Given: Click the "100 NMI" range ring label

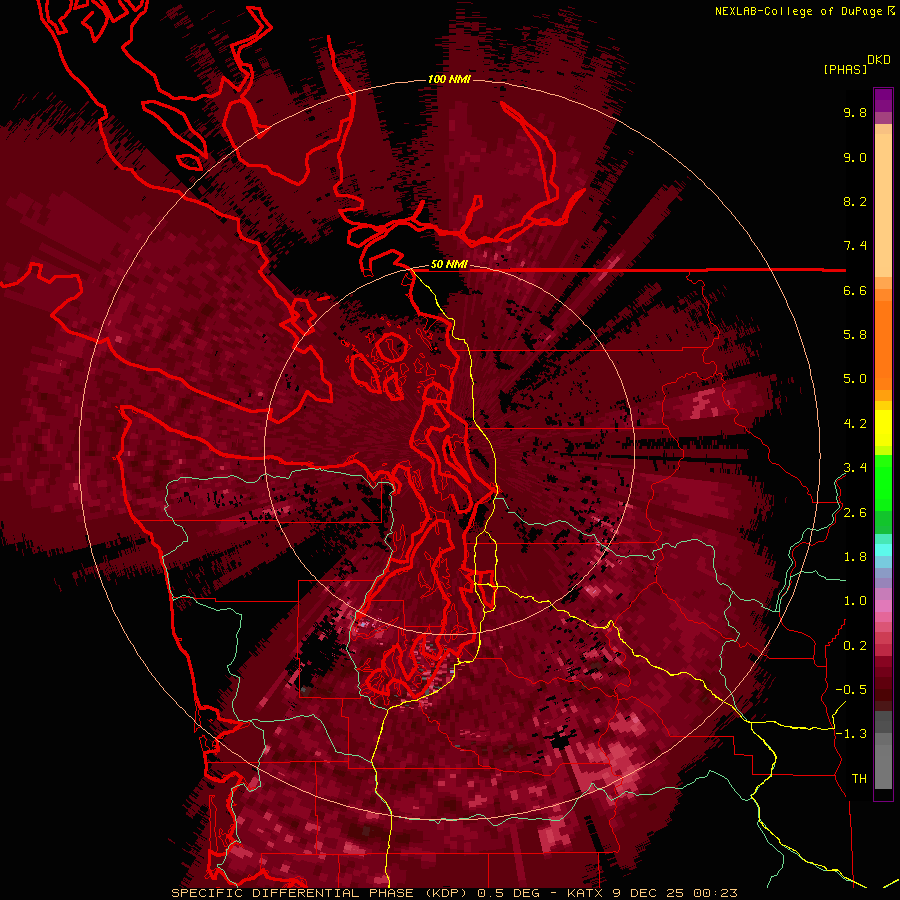Looking at the screenshot, I should [449, 79].
